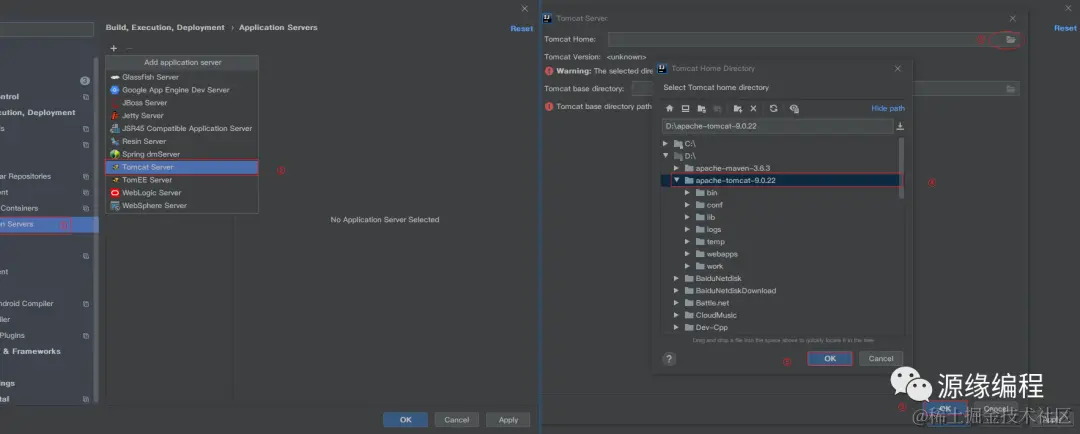Viewport: 1080px width, 434px height.
Task: Open path history arrow beside path field
Action: pos(900,127)
